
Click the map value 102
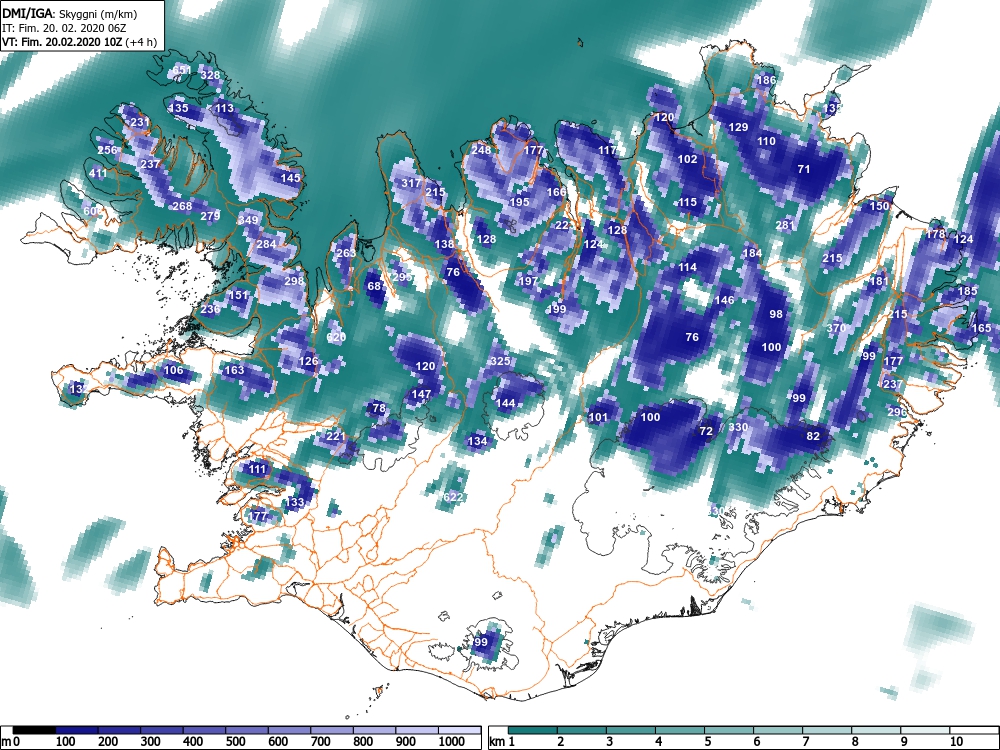[688, 159]
